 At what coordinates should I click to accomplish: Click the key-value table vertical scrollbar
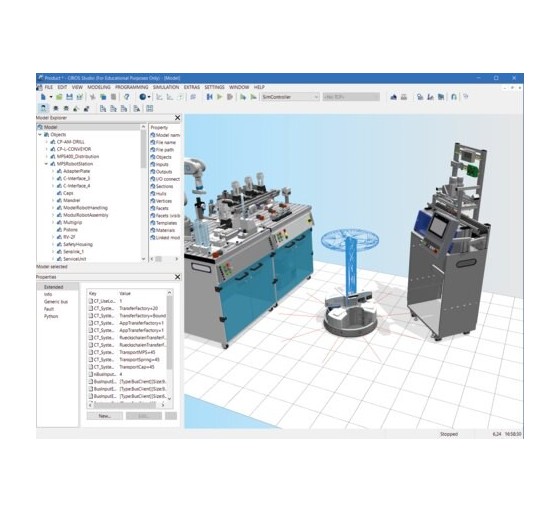point(170,332)
